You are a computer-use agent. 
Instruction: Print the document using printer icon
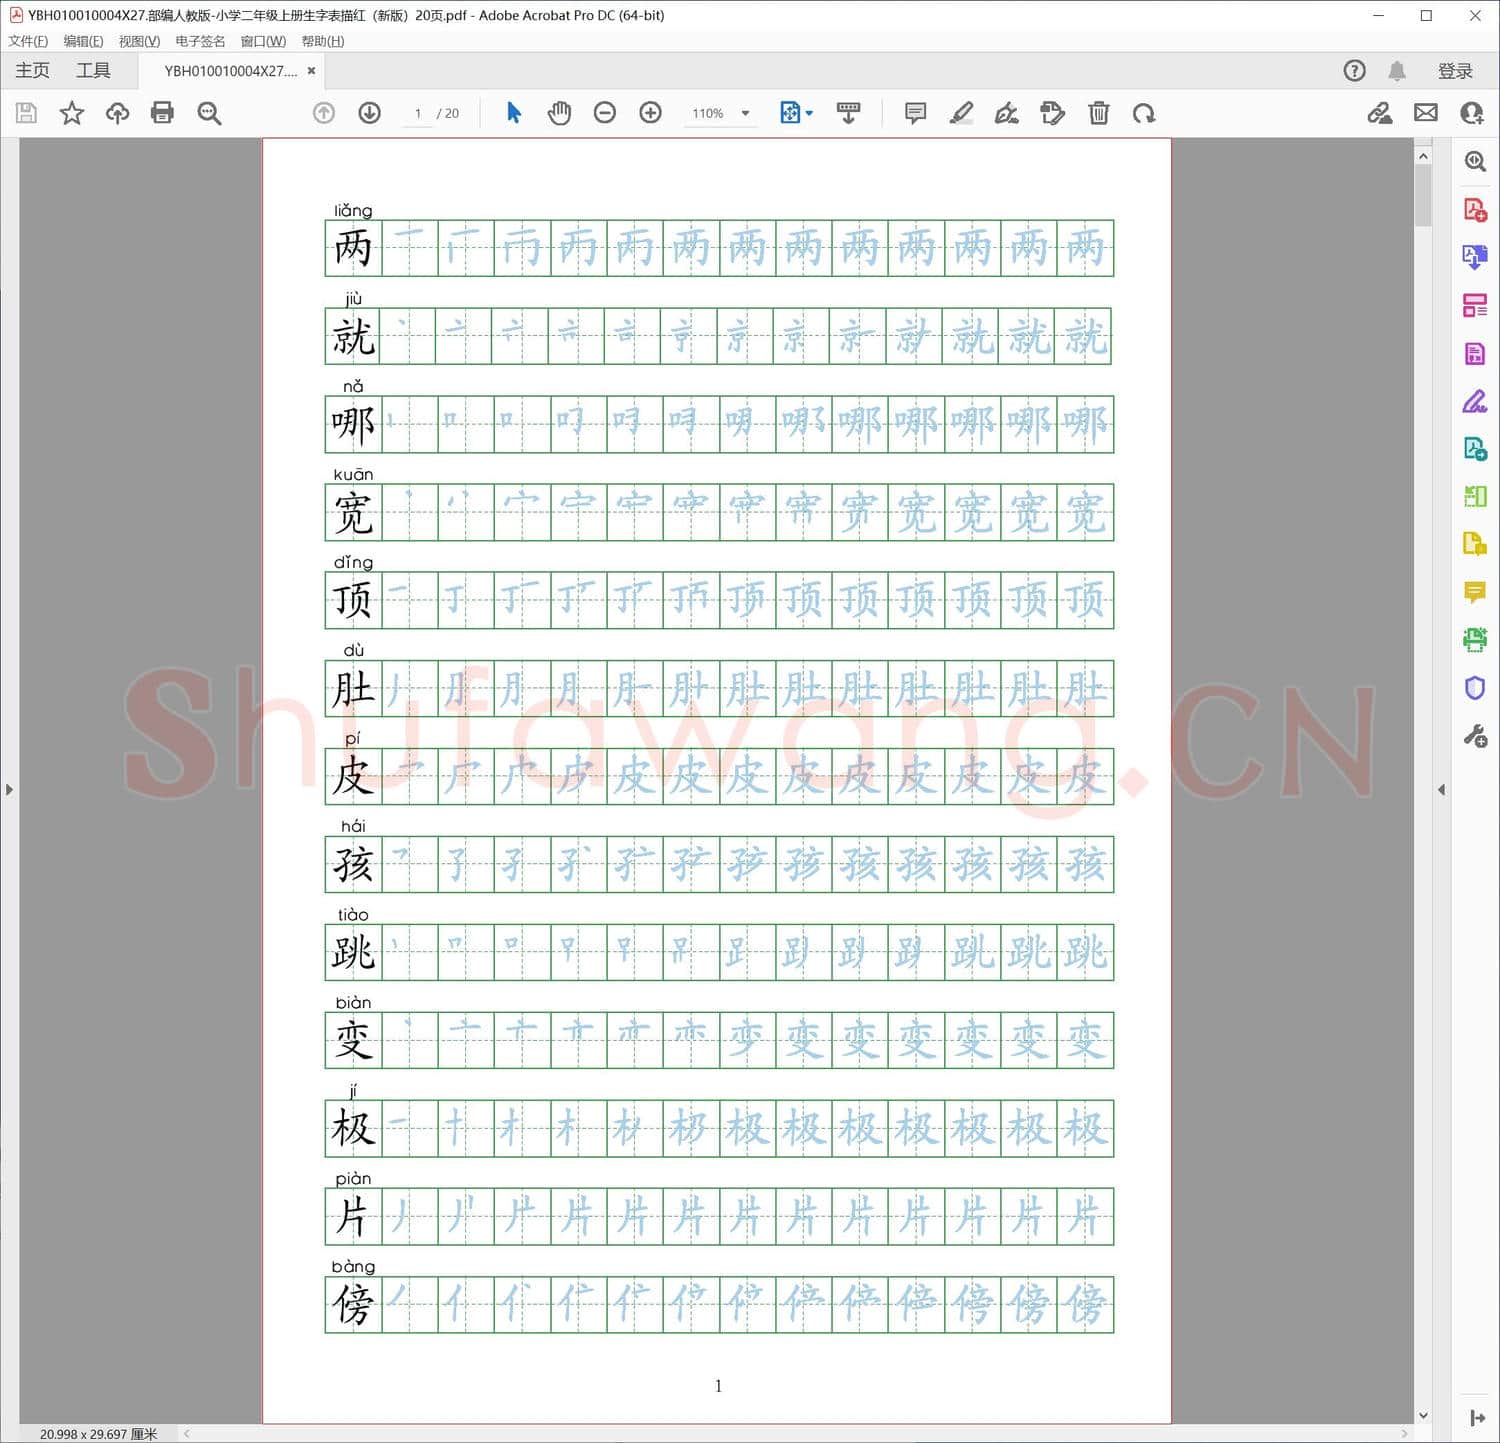[x=162, y=113]
